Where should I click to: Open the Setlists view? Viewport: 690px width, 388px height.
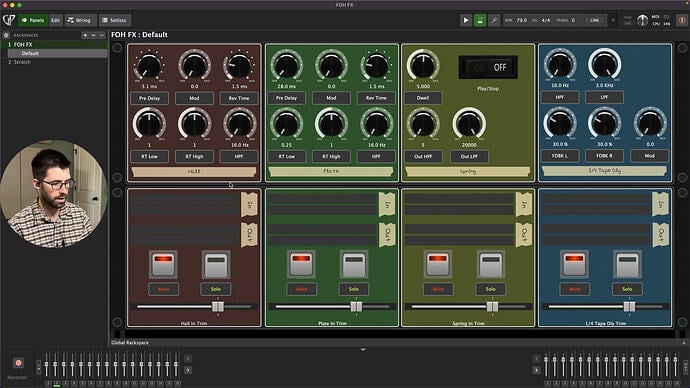[x=114, y=20]
